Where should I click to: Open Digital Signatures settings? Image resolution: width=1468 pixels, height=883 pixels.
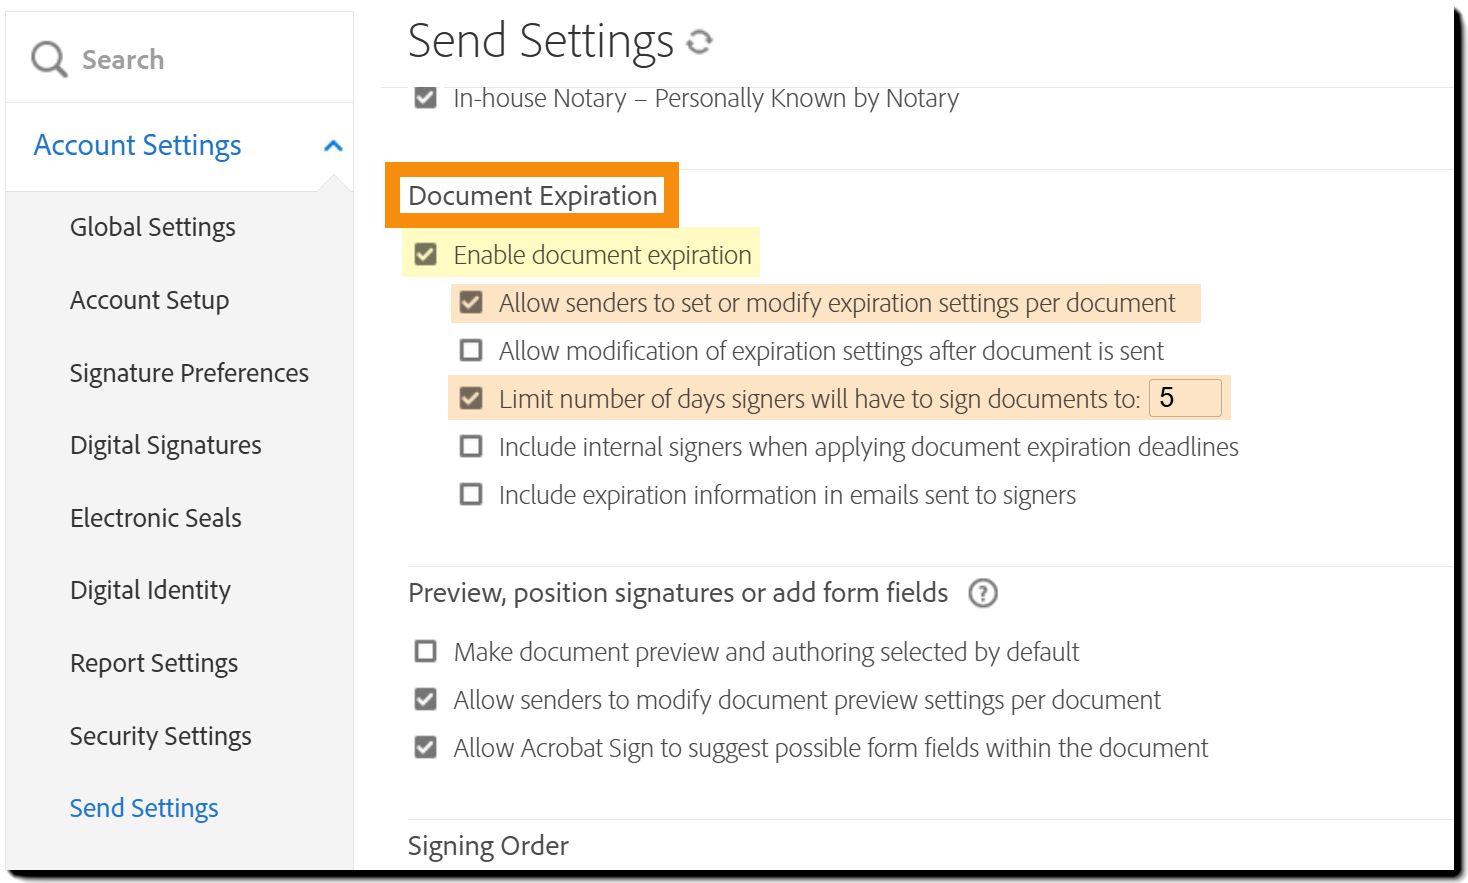166,445
